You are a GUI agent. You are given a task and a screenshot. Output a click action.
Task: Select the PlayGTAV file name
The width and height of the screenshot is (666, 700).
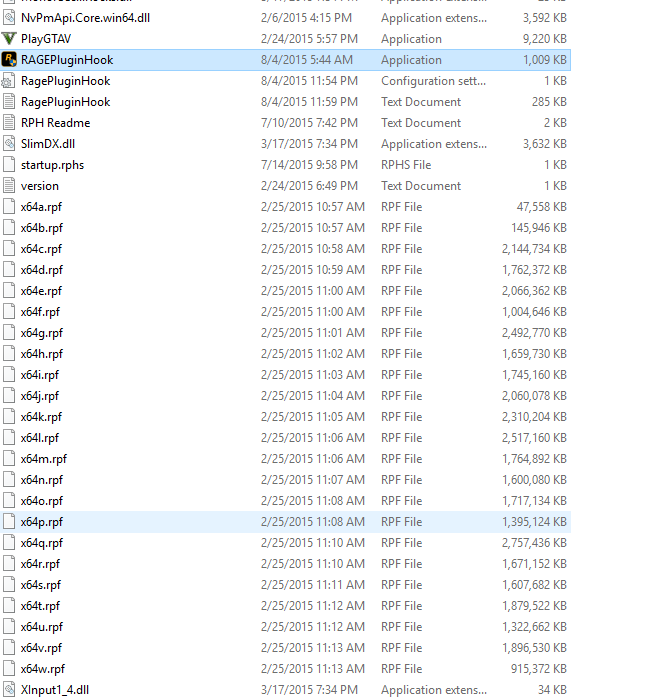point(46,39)
